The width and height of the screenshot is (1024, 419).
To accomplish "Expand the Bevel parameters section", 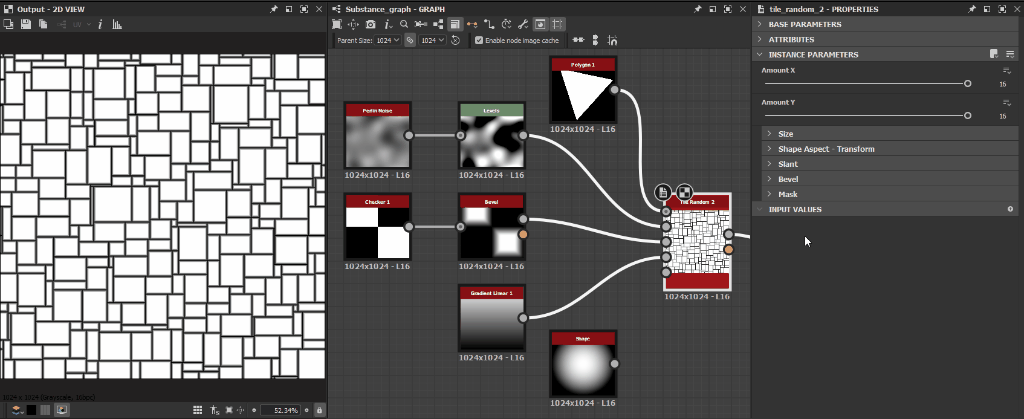I will pos(787,179).
